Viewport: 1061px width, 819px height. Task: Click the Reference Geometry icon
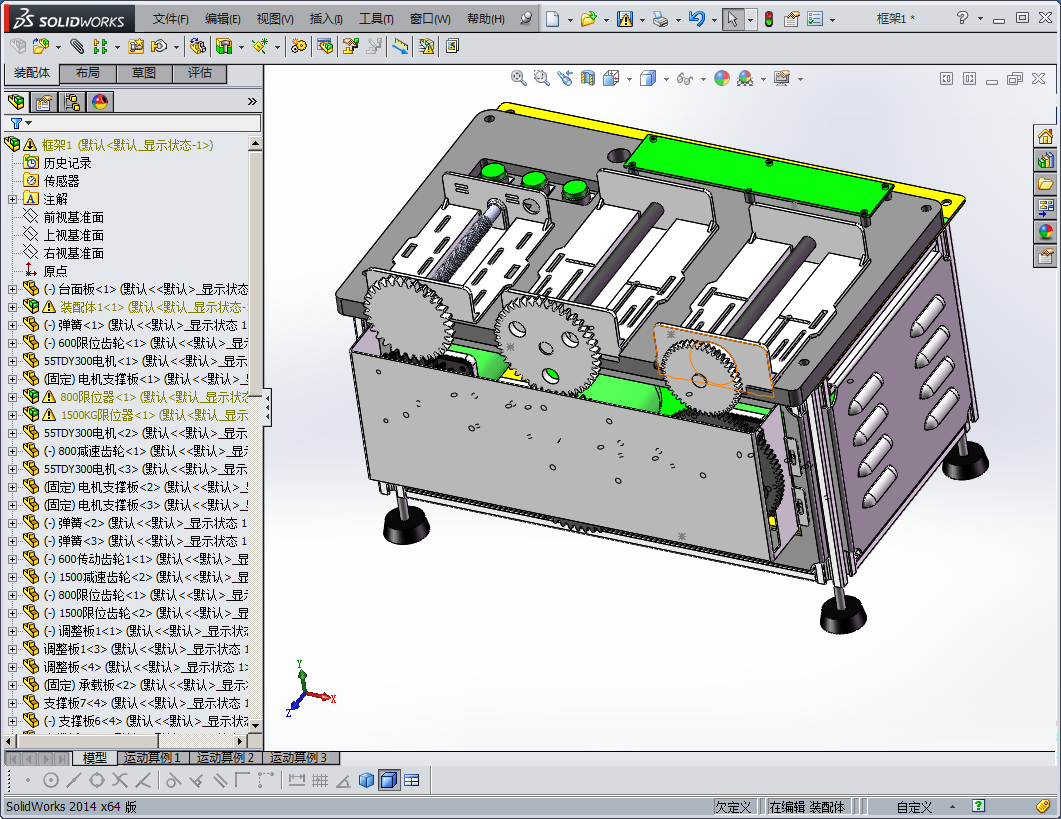260,46
